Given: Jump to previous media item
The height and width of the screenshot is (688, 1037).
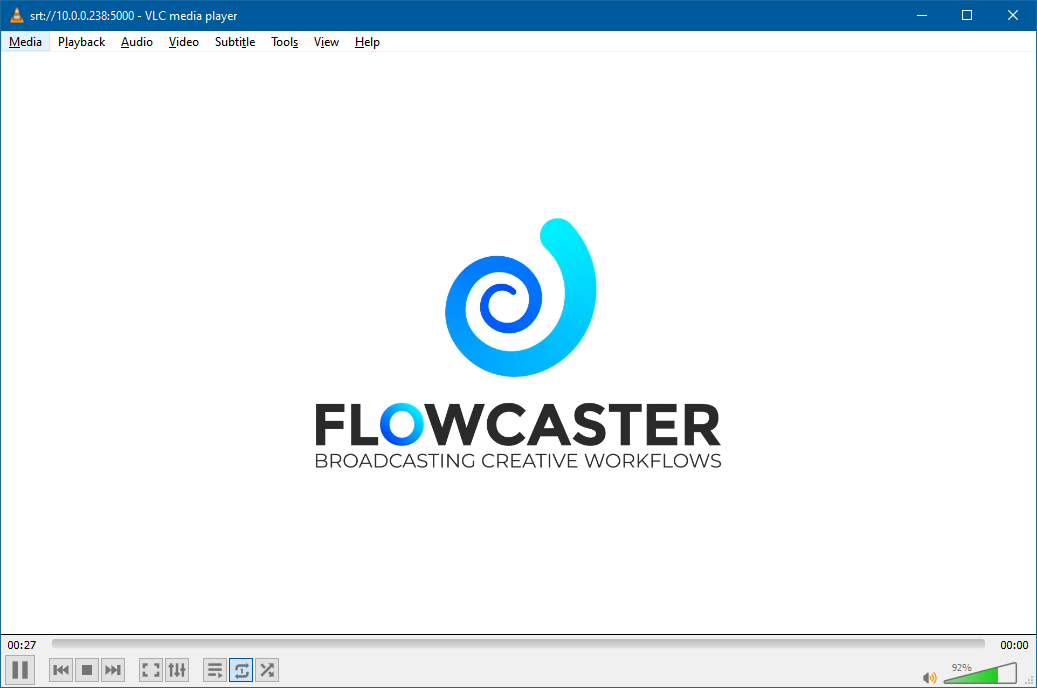Looking at the screenshot, I should click(61, 670).
